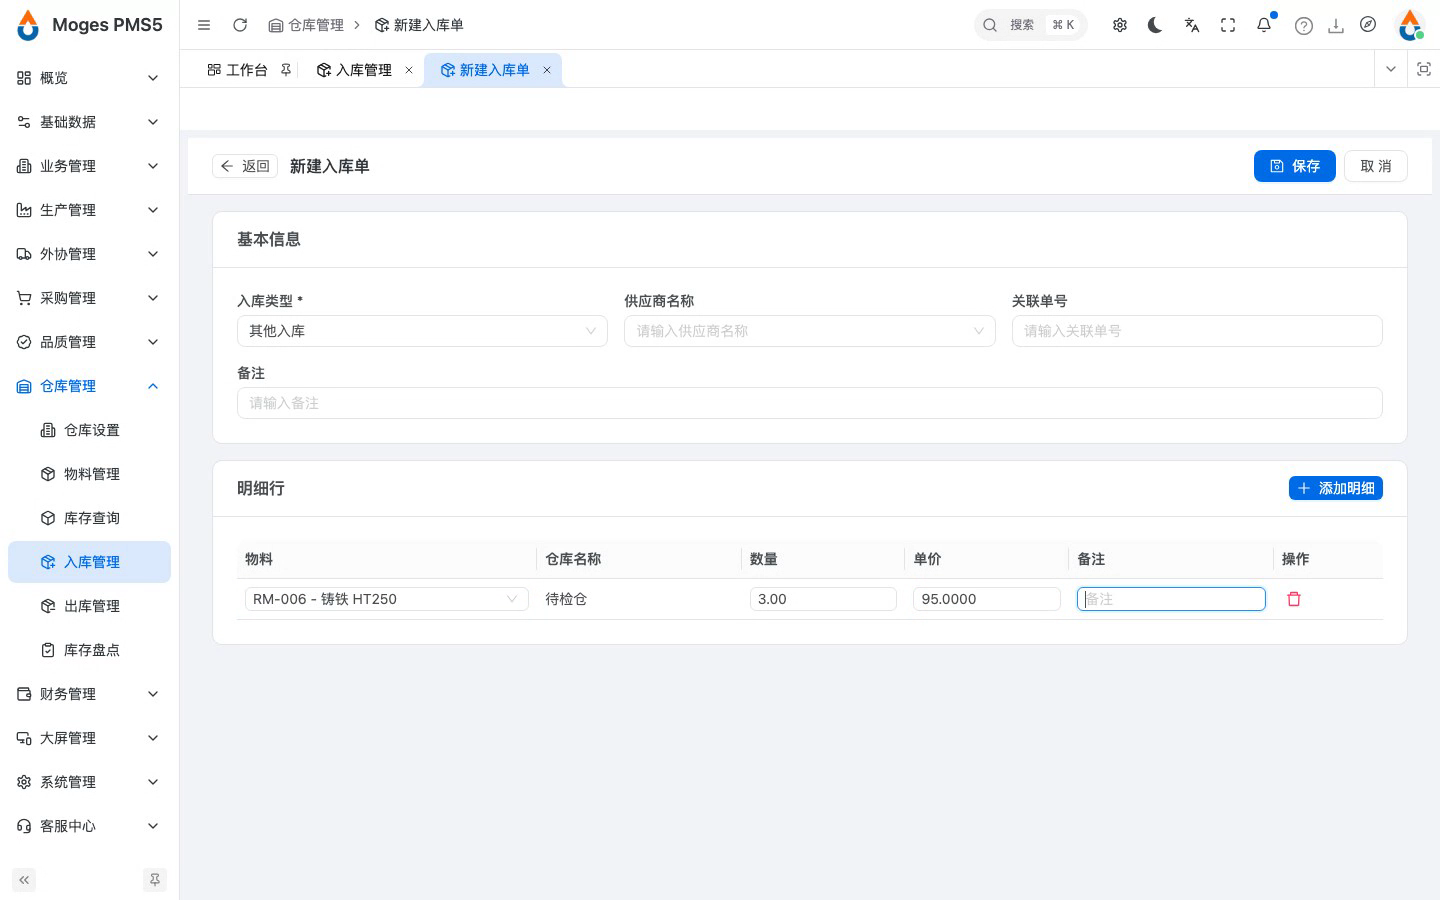Click the download icon in header
The image size is (1440, 900).
coord(1336,26)
